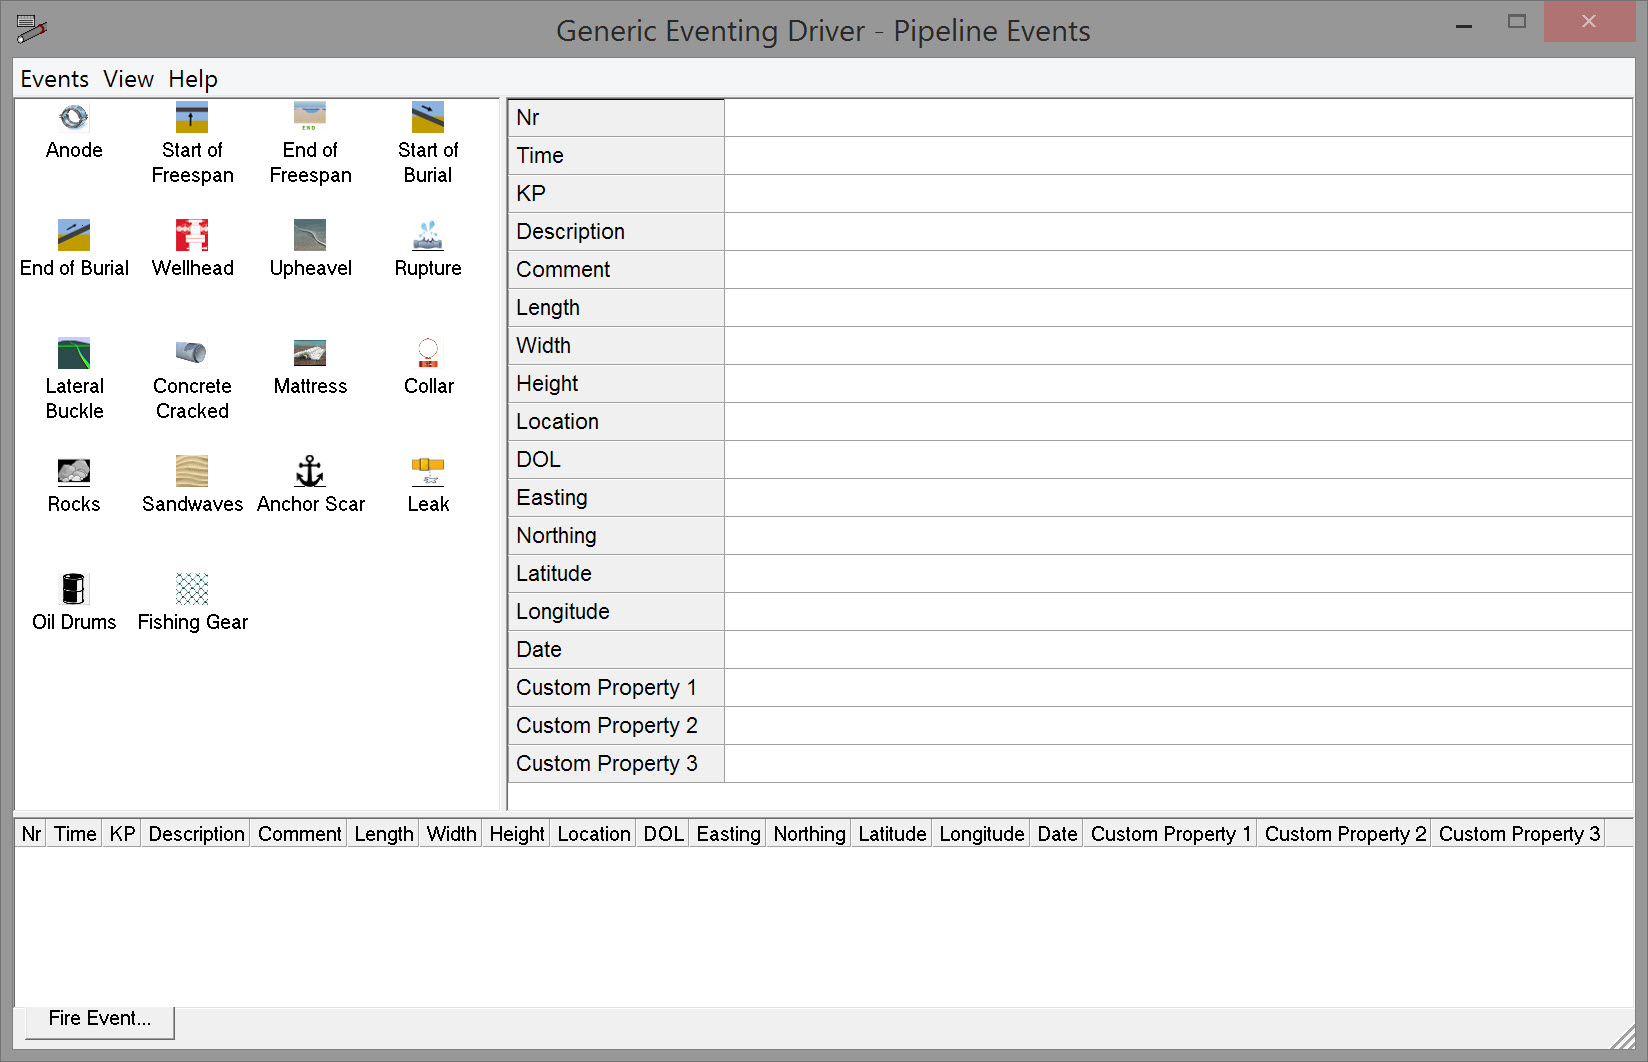
Task: Select the Lateral Buckle icon
Action: pyautogui.click(x=74, y=354)
